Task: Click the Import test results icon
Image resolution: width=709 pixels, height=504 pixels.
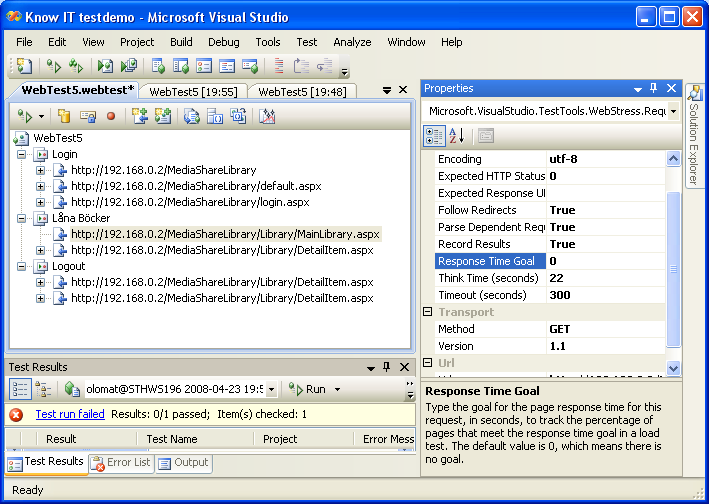Action: [72, 389]
